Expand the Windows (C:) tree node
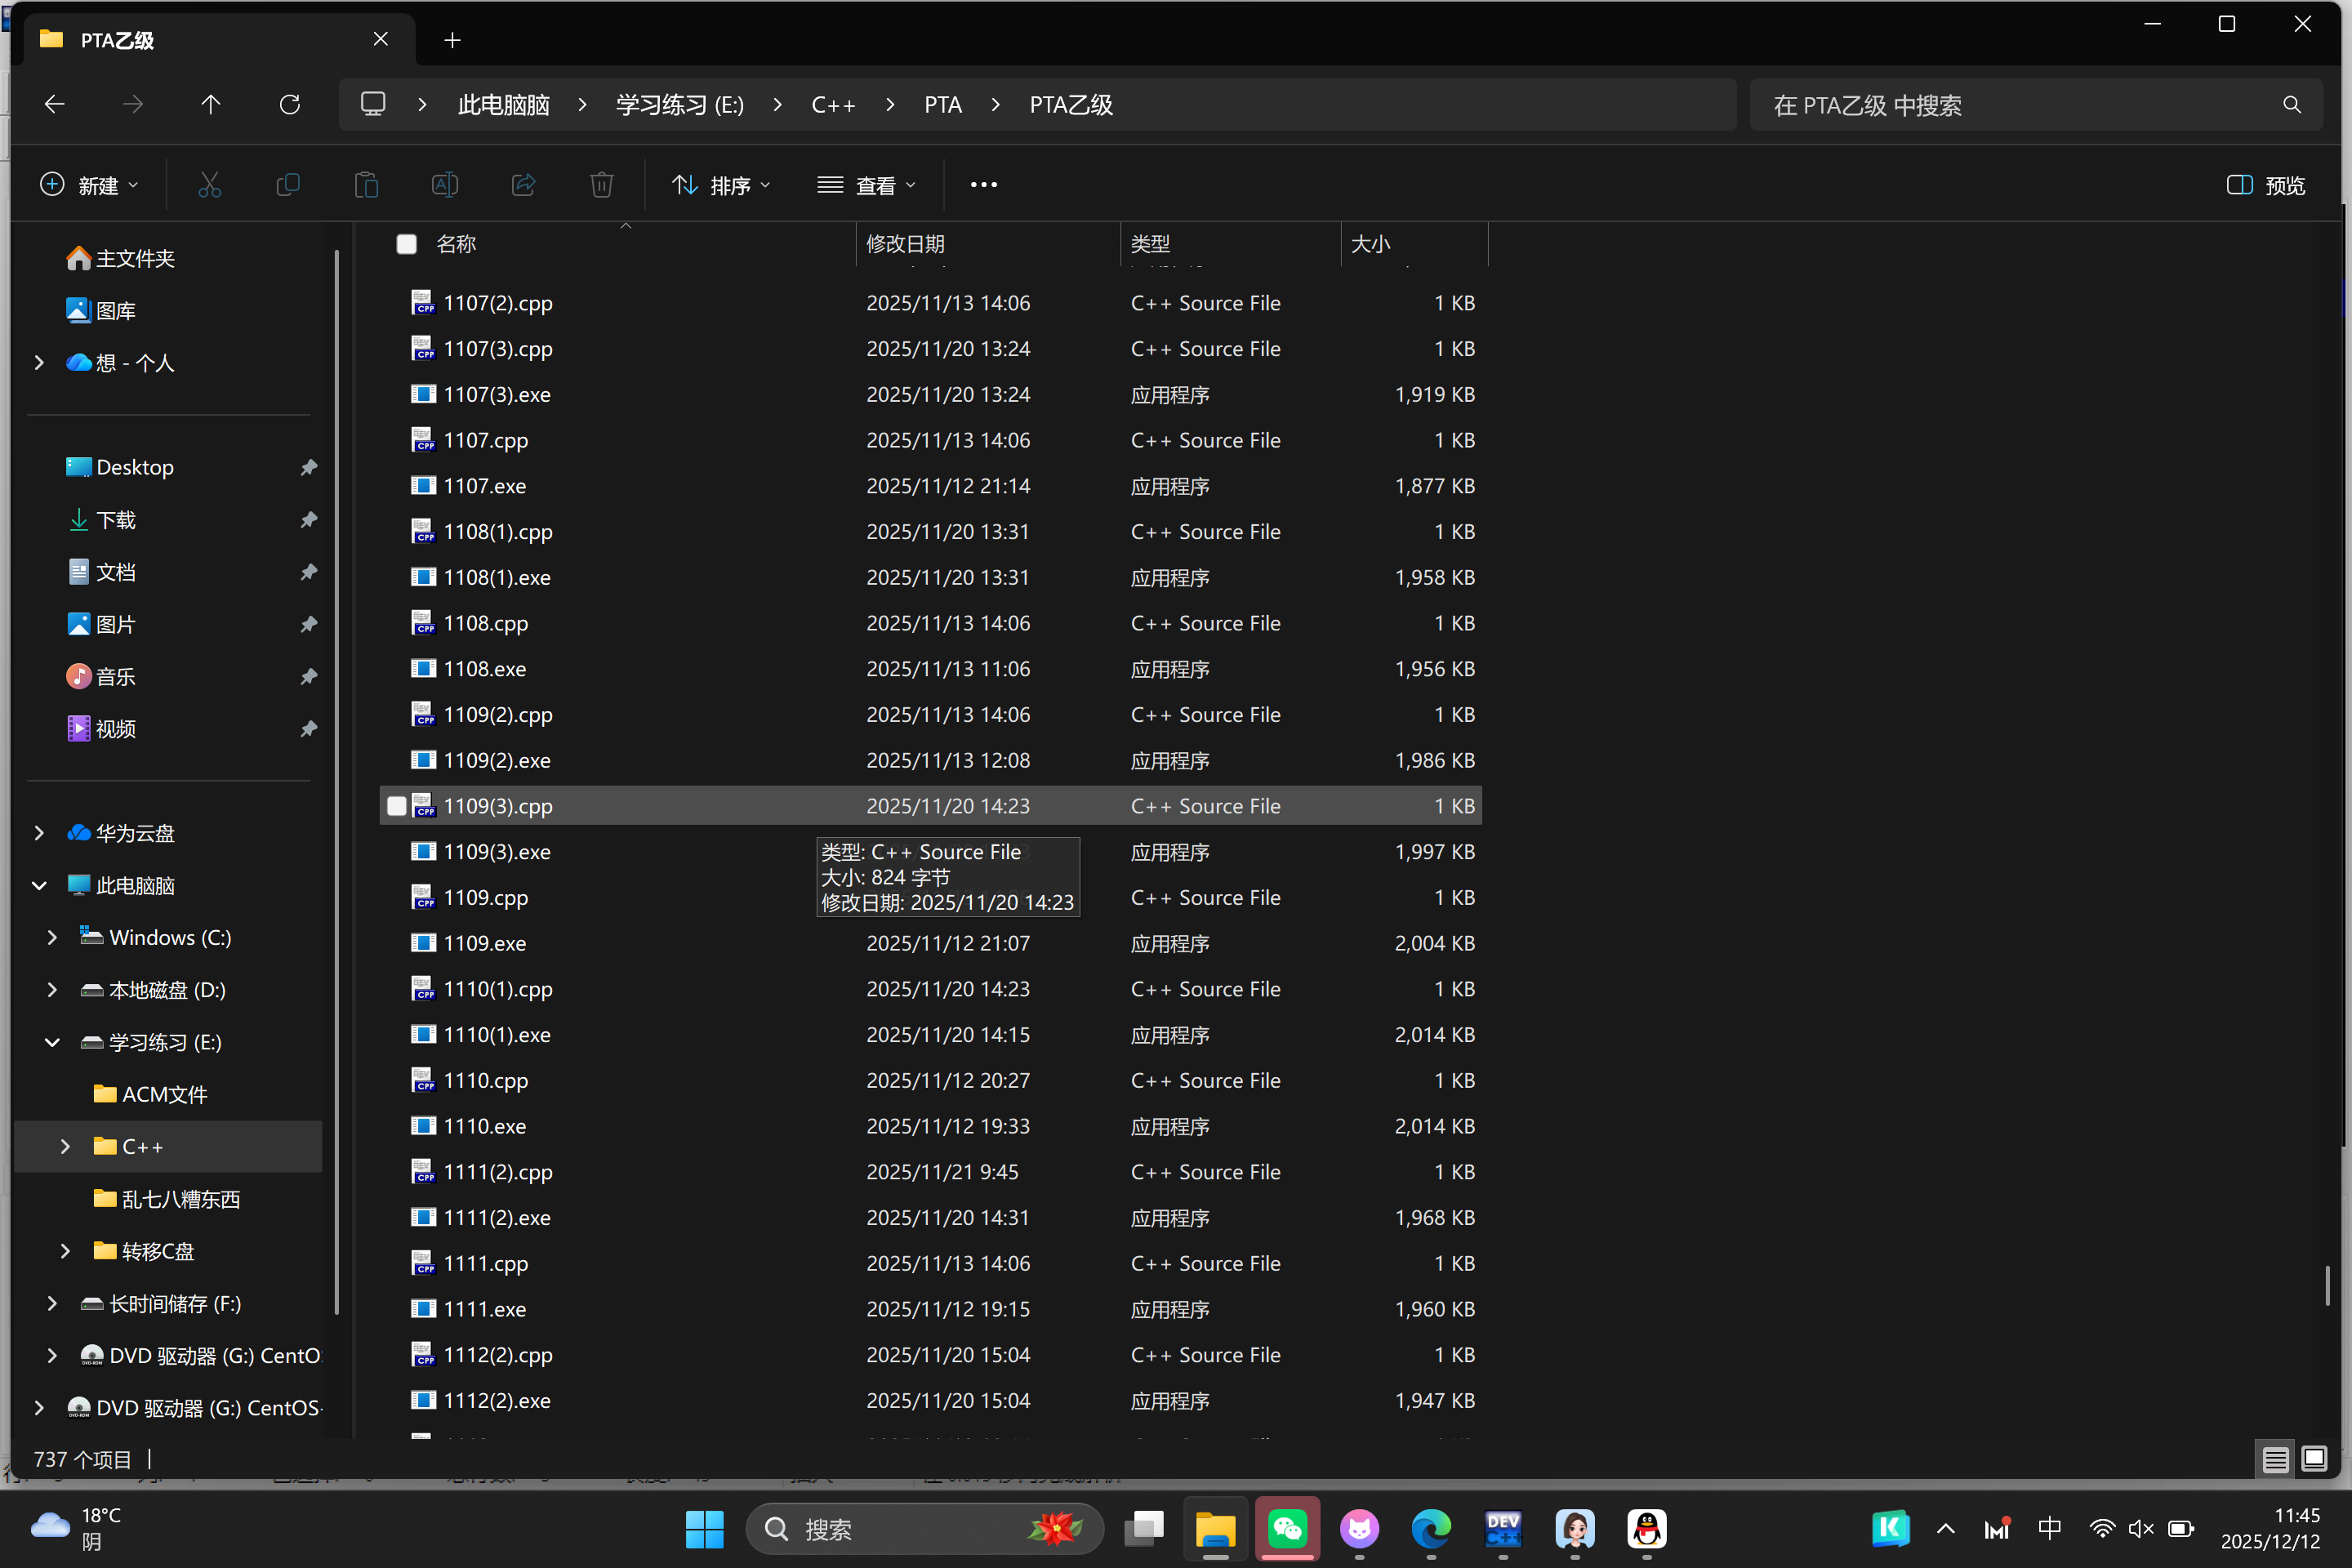The width and height of the screenshot is (2352, 1568). (x=52, y=937)
